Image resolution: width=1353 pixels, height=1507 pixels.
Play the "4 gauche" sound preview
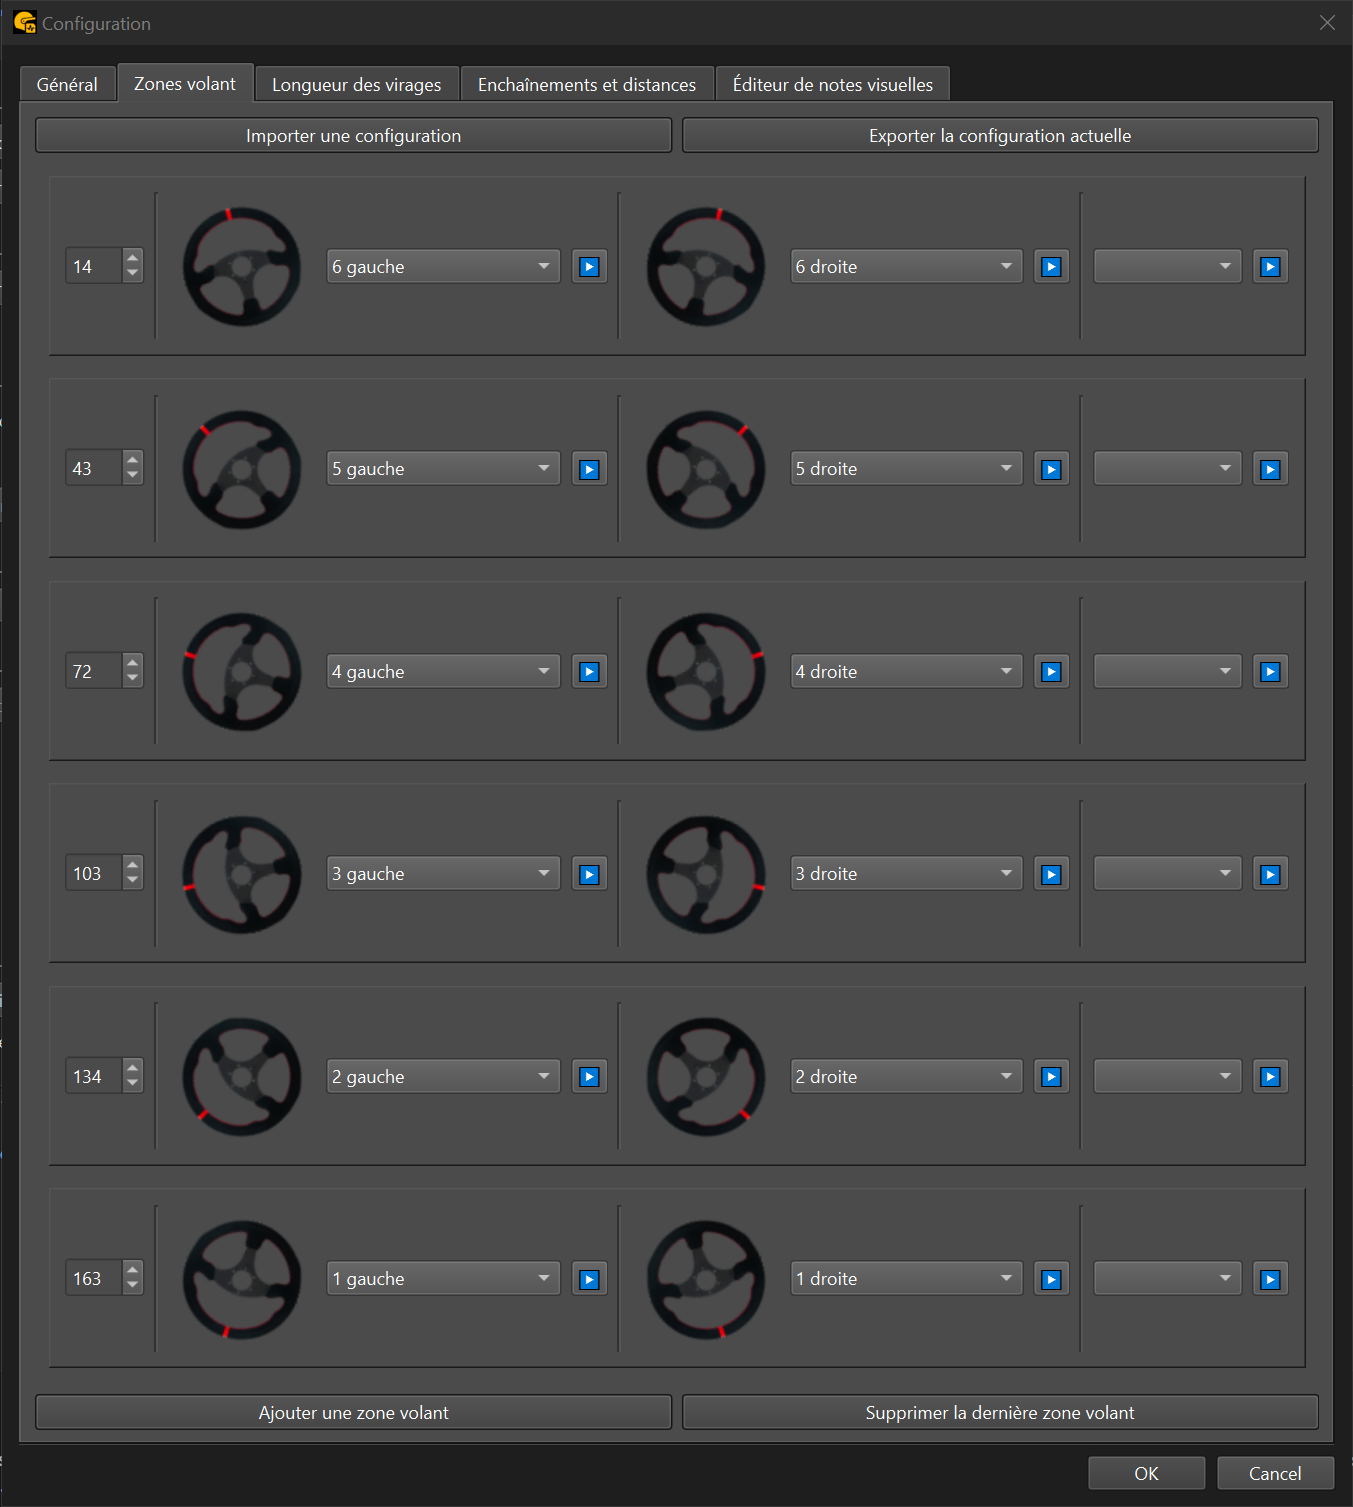pos(589,672)
